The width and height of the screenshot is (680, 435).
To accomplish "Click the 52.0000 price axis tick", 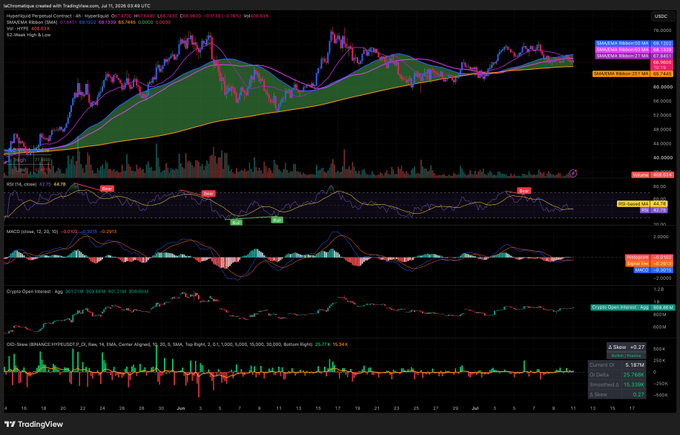I will point(662,115).
